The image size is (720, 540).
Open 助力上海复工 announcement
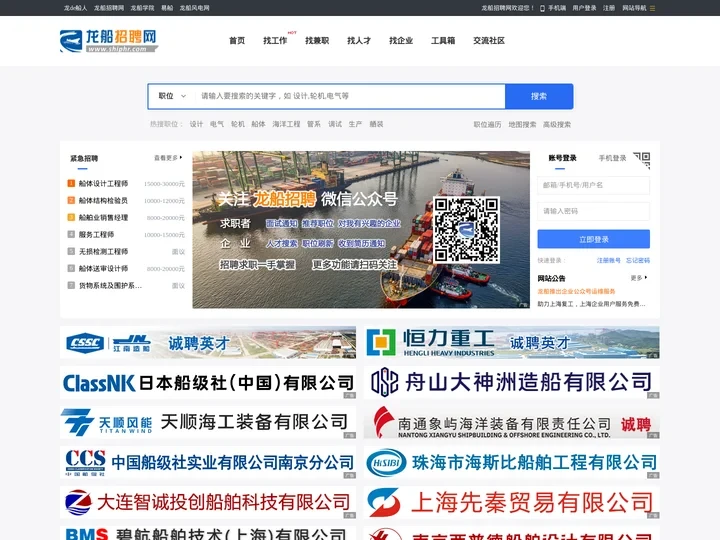(591, 304)
